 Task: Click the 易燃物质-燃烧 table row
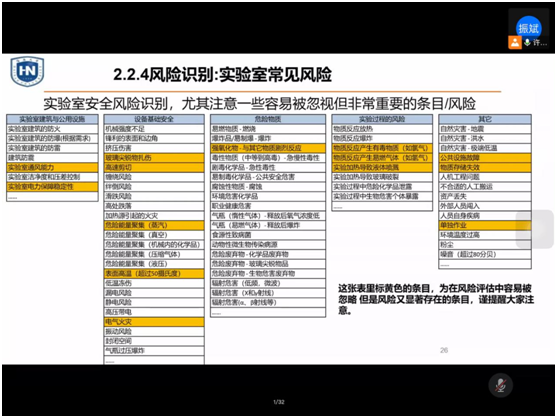point(268,129)
